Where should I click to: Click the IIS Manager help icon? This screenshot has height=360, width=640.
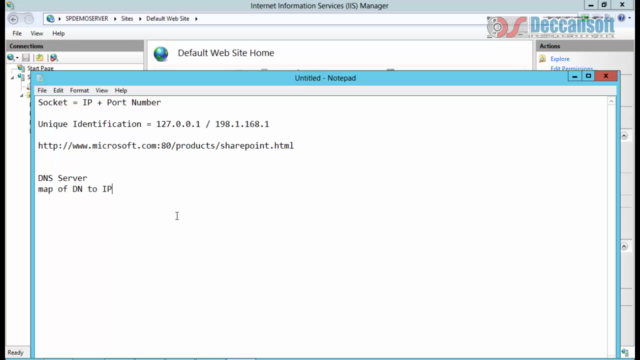click(621, 18)
